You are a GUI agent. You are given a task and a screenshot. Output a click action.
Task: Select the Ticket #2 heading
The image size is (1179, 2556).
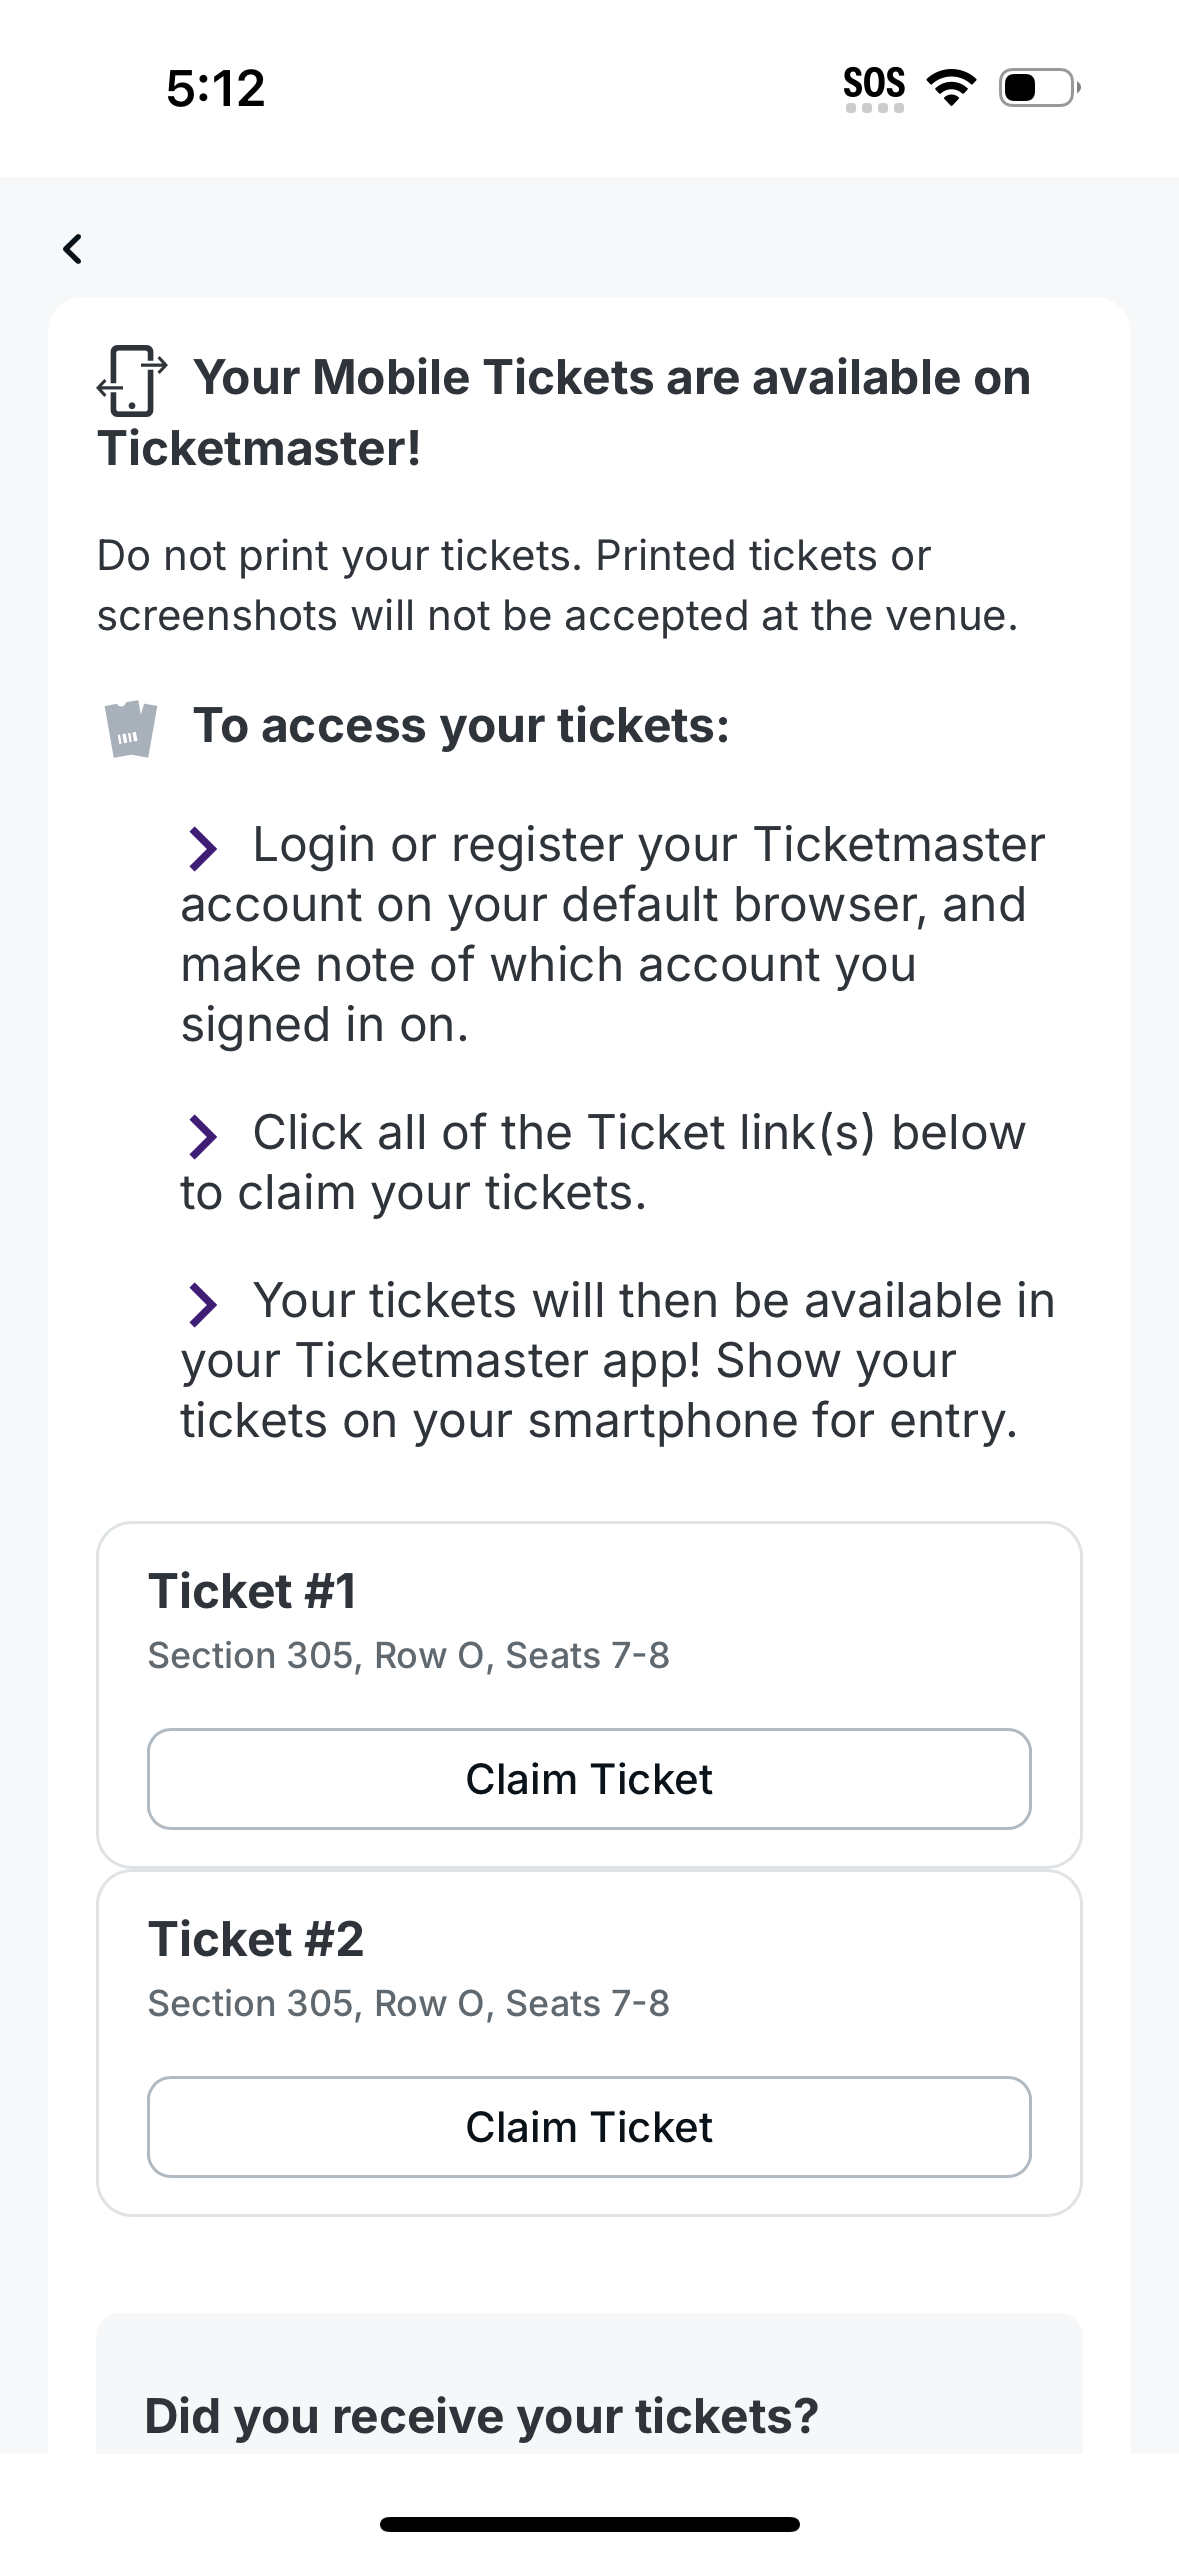pyautogui.click(x=253, y=1938)
